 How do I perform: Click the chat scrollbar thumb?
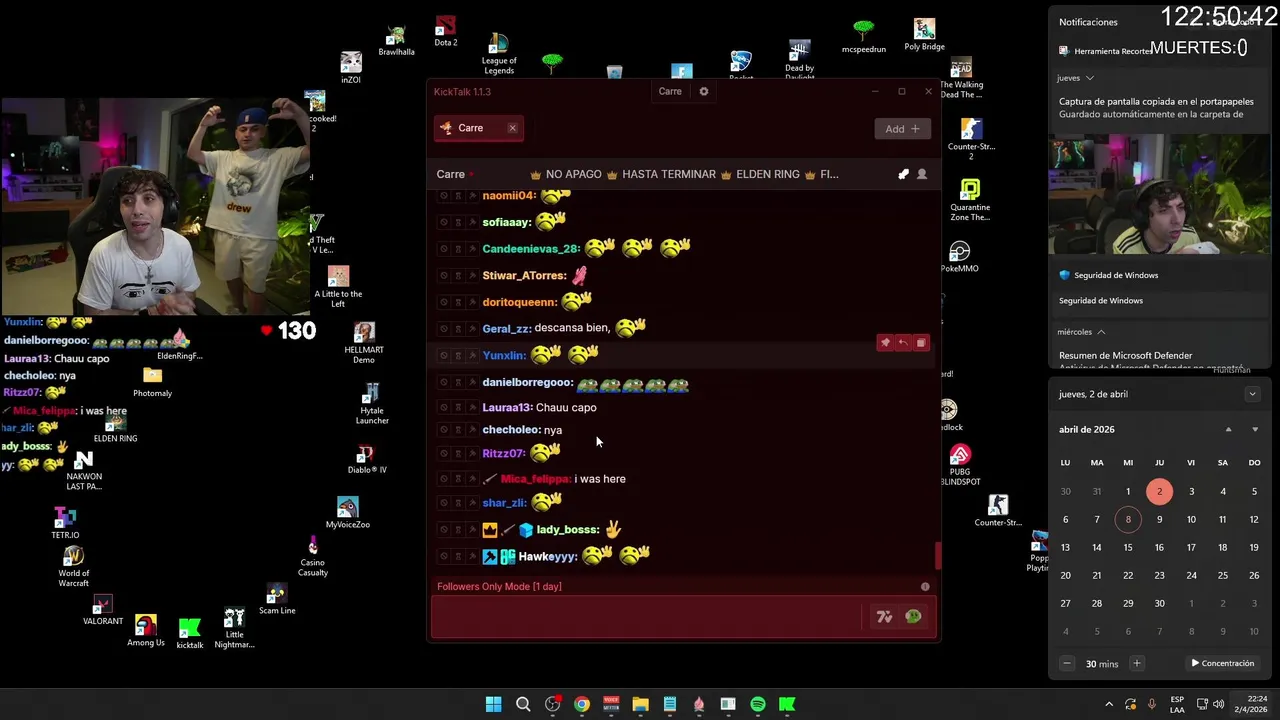(938, 555)
